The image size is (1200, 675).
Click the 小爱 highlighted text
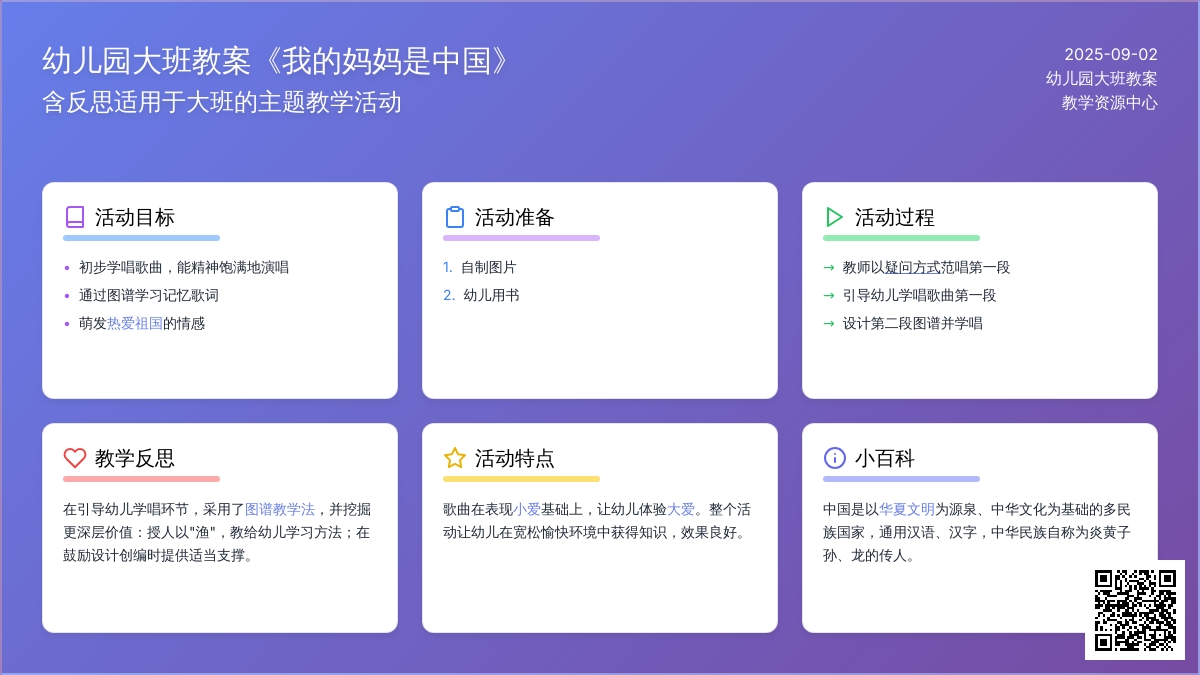click(x=527, y=509)
